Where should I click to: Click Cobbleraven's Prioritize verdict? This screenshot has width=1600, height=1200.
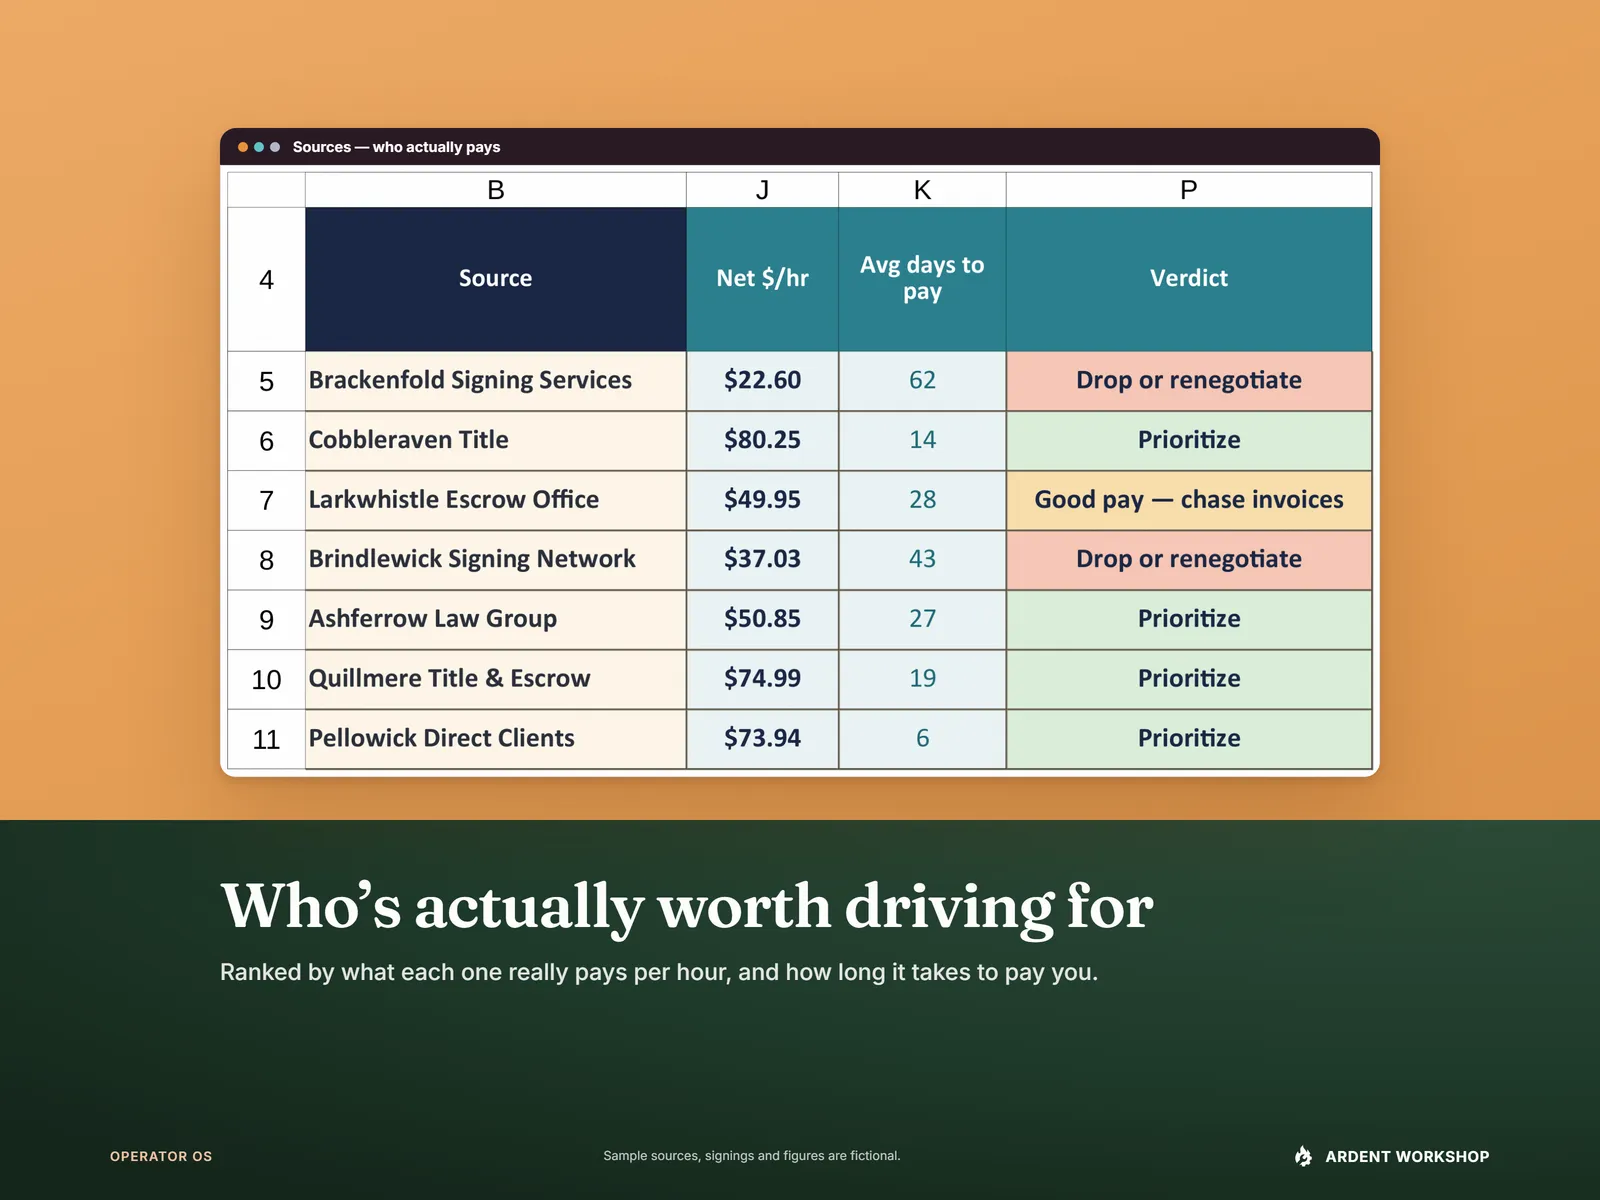tap(1189, 441)
